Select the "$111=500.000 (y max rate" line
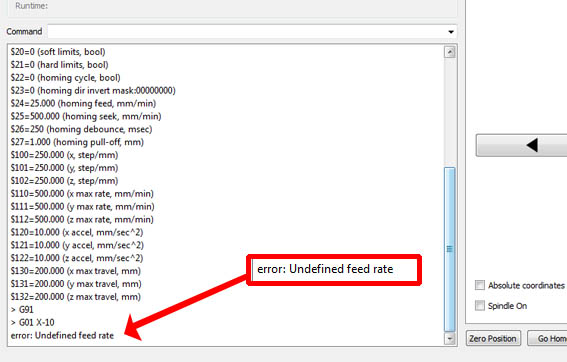 [82, 206]
